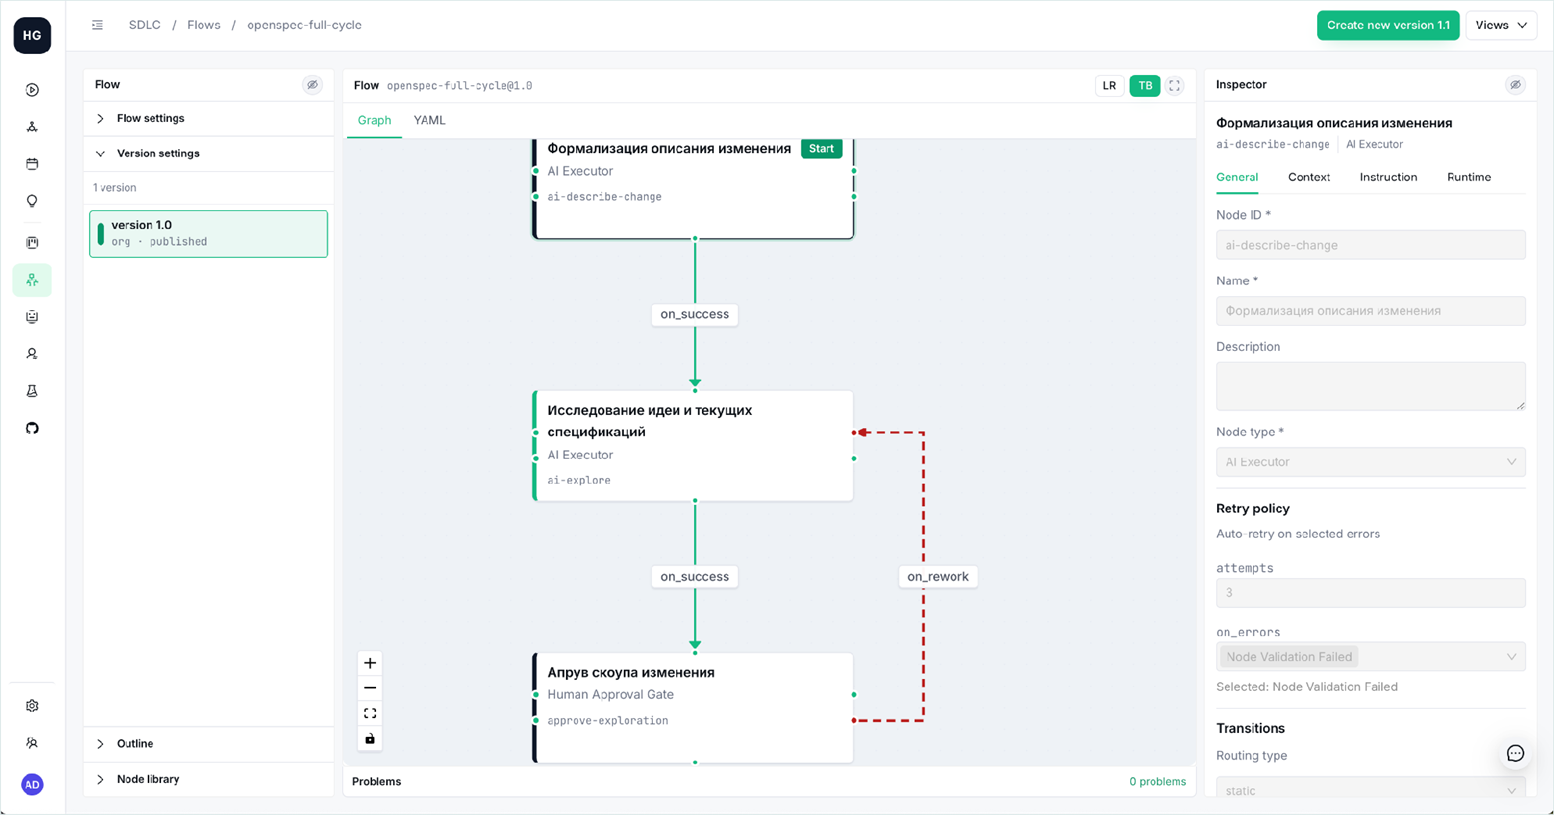1554x815 pixels.
Task: Open the Runtime tab in Inspector
Action: [1468, 177]
